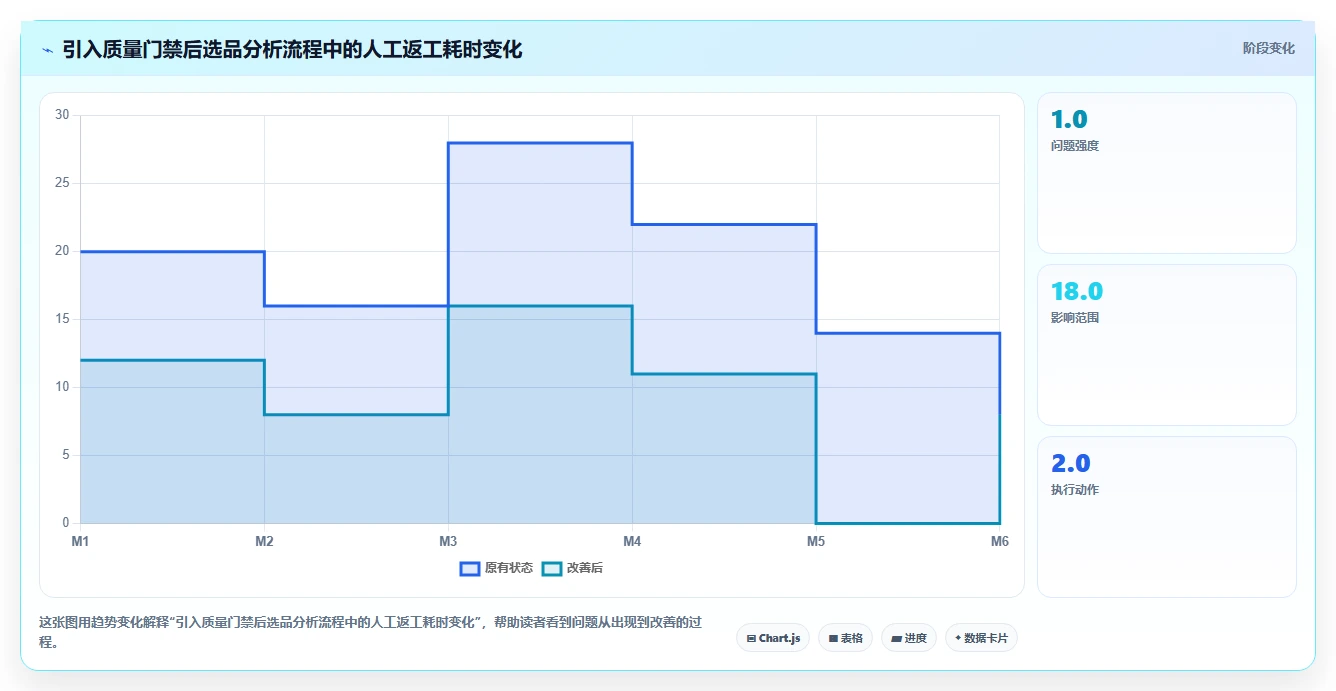This screenshot has width=1336, height=691.
Task: Select the 问题强度 1.0 card
Action: (1167, 173)
